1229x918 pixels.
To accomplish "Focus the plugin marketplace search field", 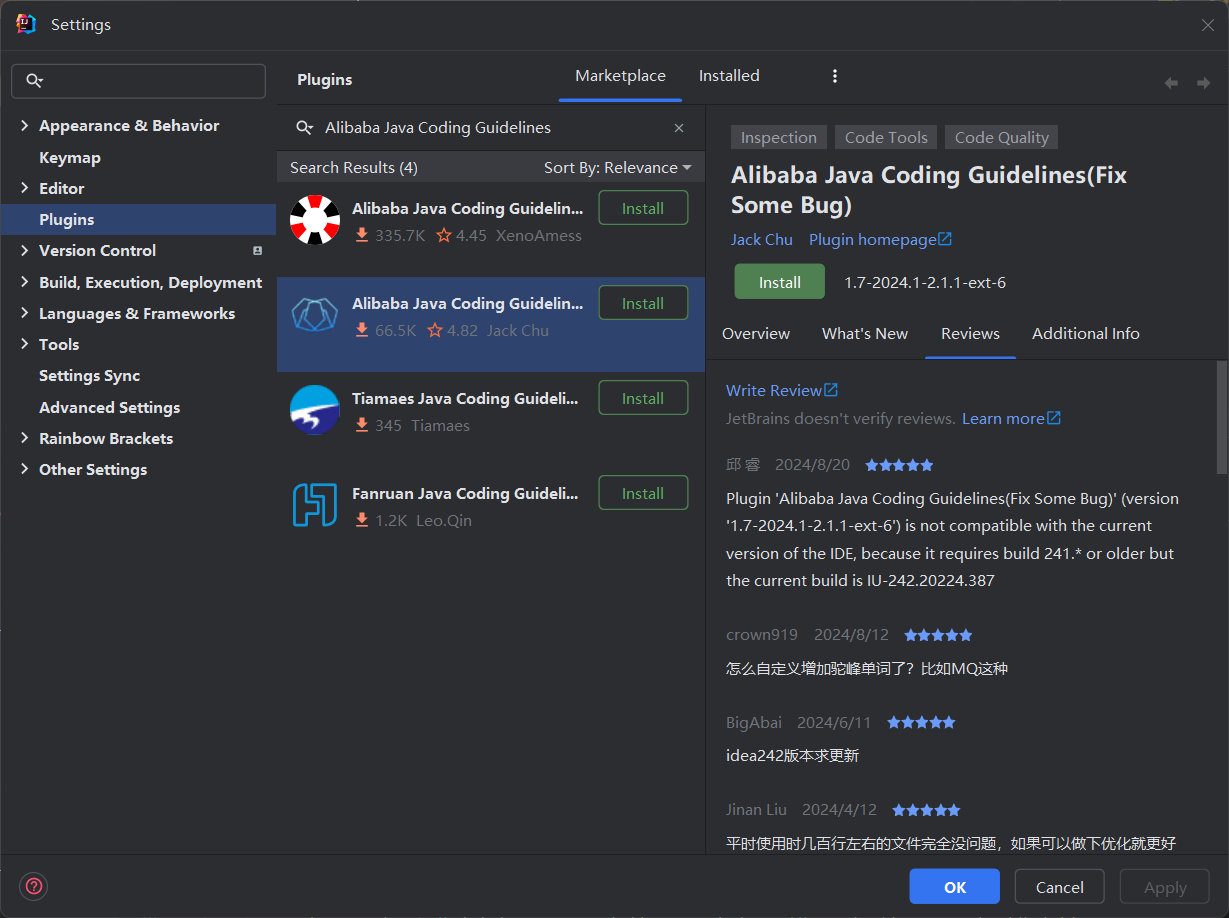I will (x=490, y=128).
